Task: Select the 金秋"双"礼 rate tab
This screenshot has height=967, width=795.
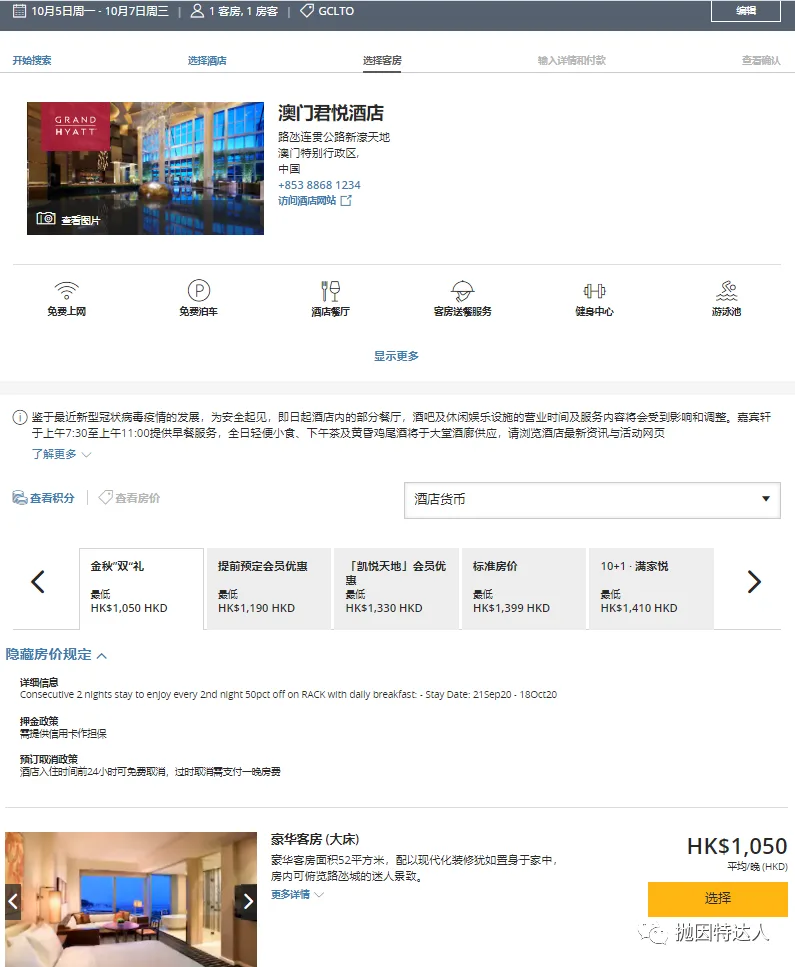Action: 141,588
